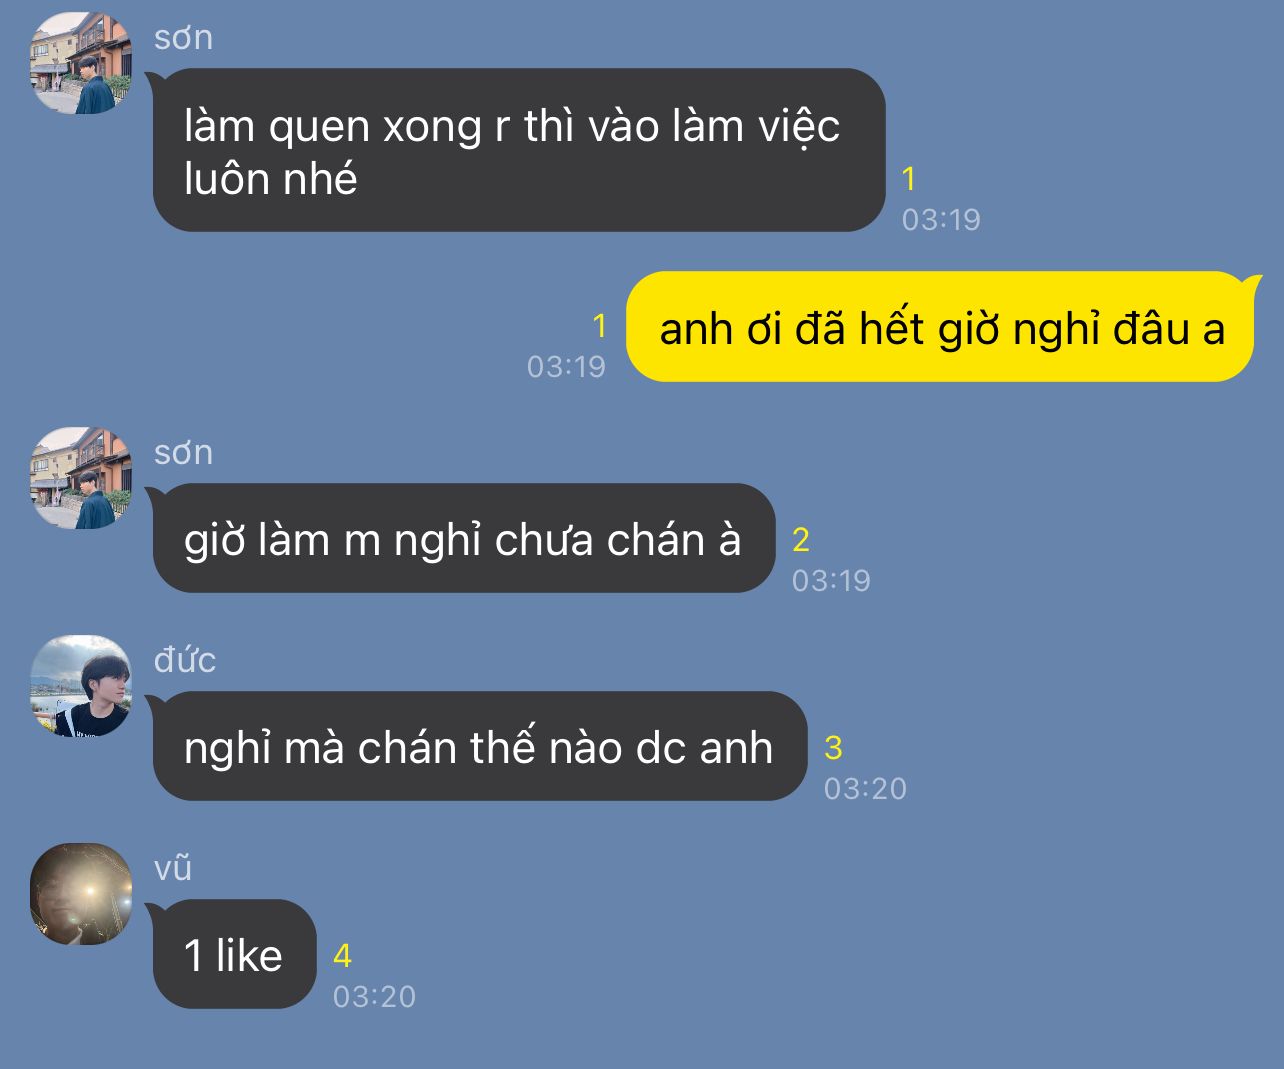Screen dimensions: 1284x1069
Task: Tap read count 4 beside '1 like'
Action: tap(342, 956)
